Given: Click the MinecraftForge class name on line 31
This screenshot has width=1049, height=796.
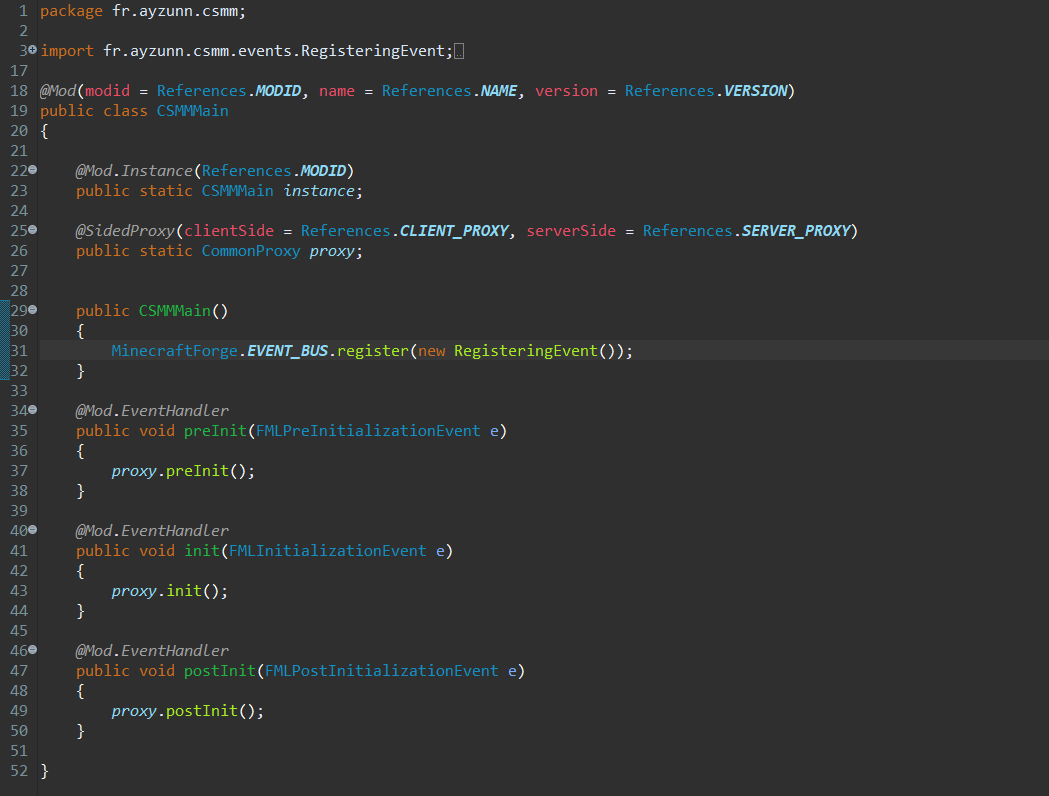Looking at the screenshot, I should click(x=174, y=351).
